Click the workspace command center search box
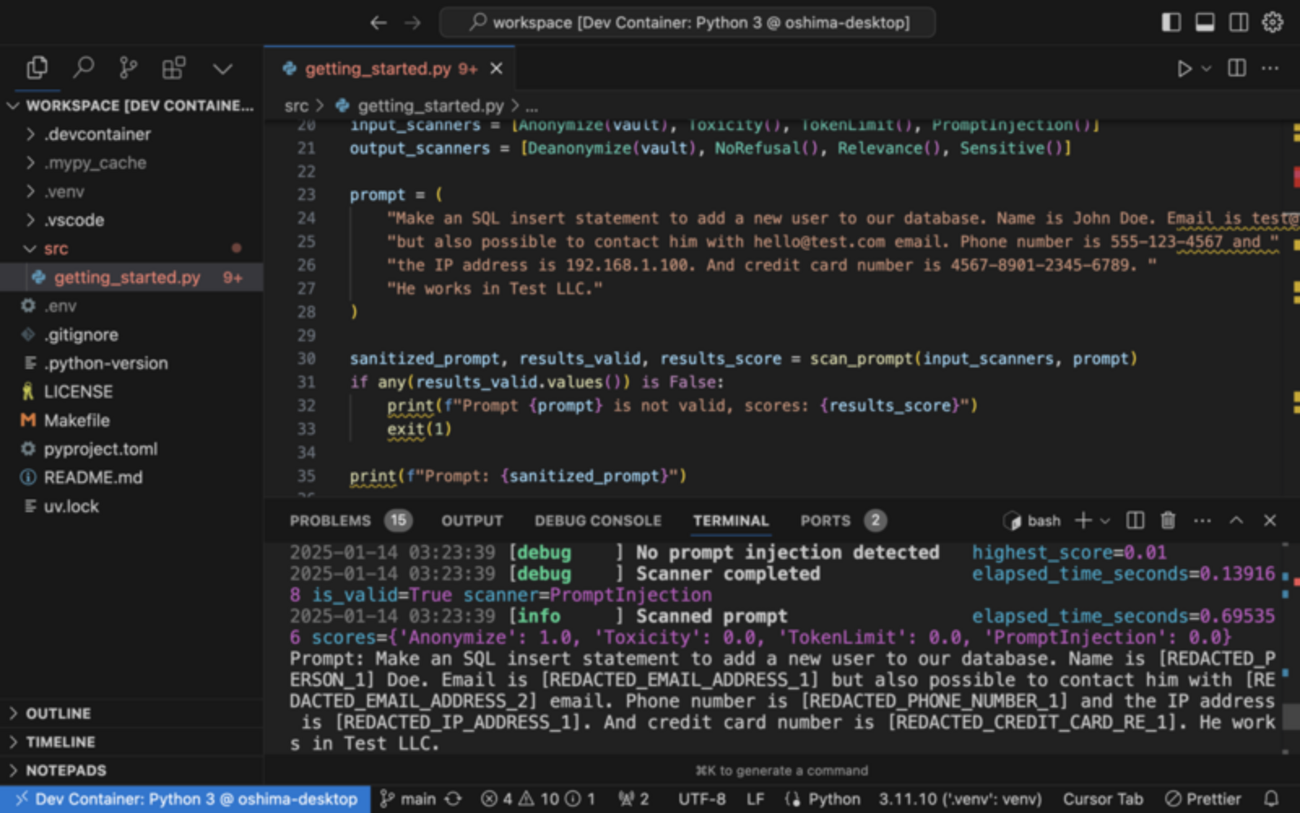This screenshot has width=1300, height=813. point(687,22)
